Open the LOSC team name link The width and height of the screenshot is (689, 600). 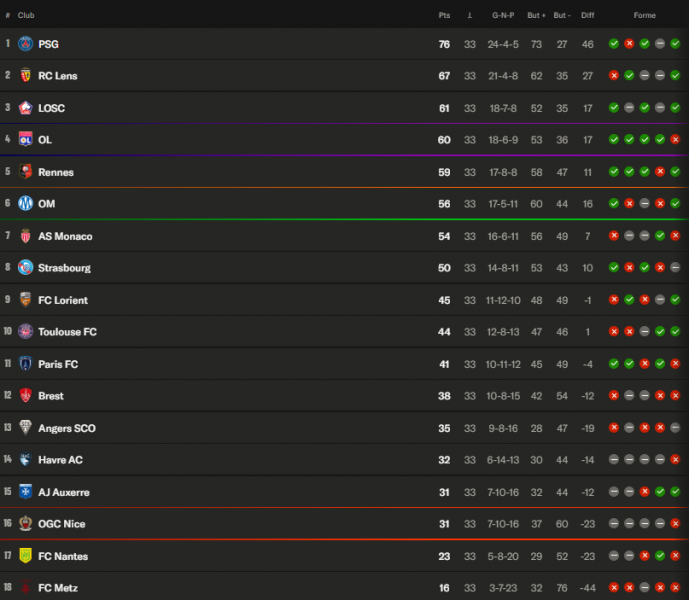pos(51,108)
